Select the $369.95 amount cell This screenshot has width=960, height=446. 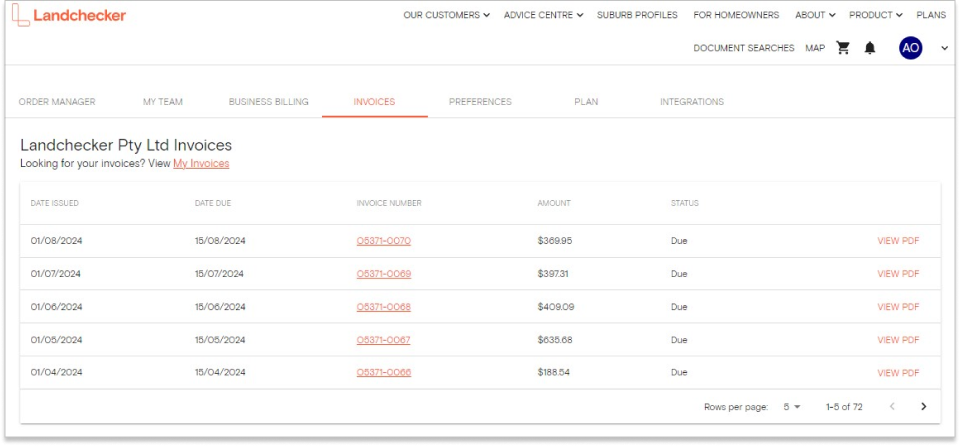click(x=555, y=241)
